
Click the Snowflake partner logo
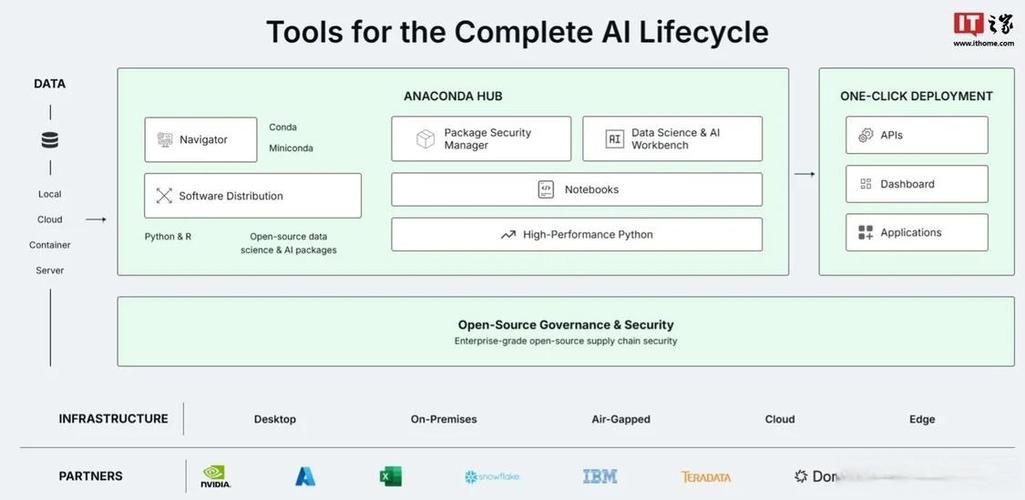[492, 477]
